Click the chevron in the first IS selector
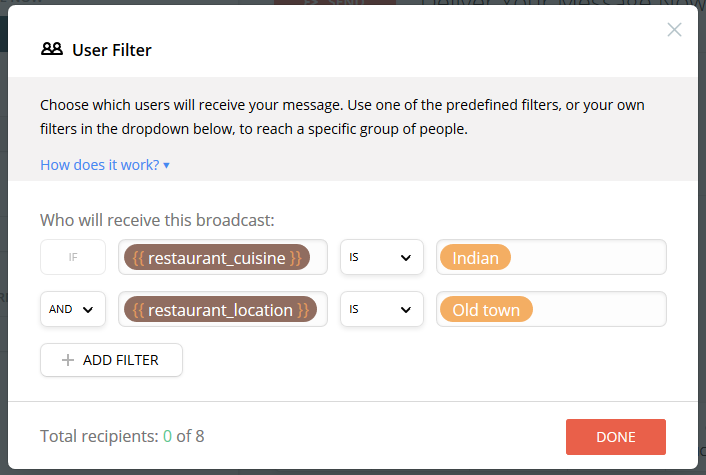706x475 pixels. point(406,258)
